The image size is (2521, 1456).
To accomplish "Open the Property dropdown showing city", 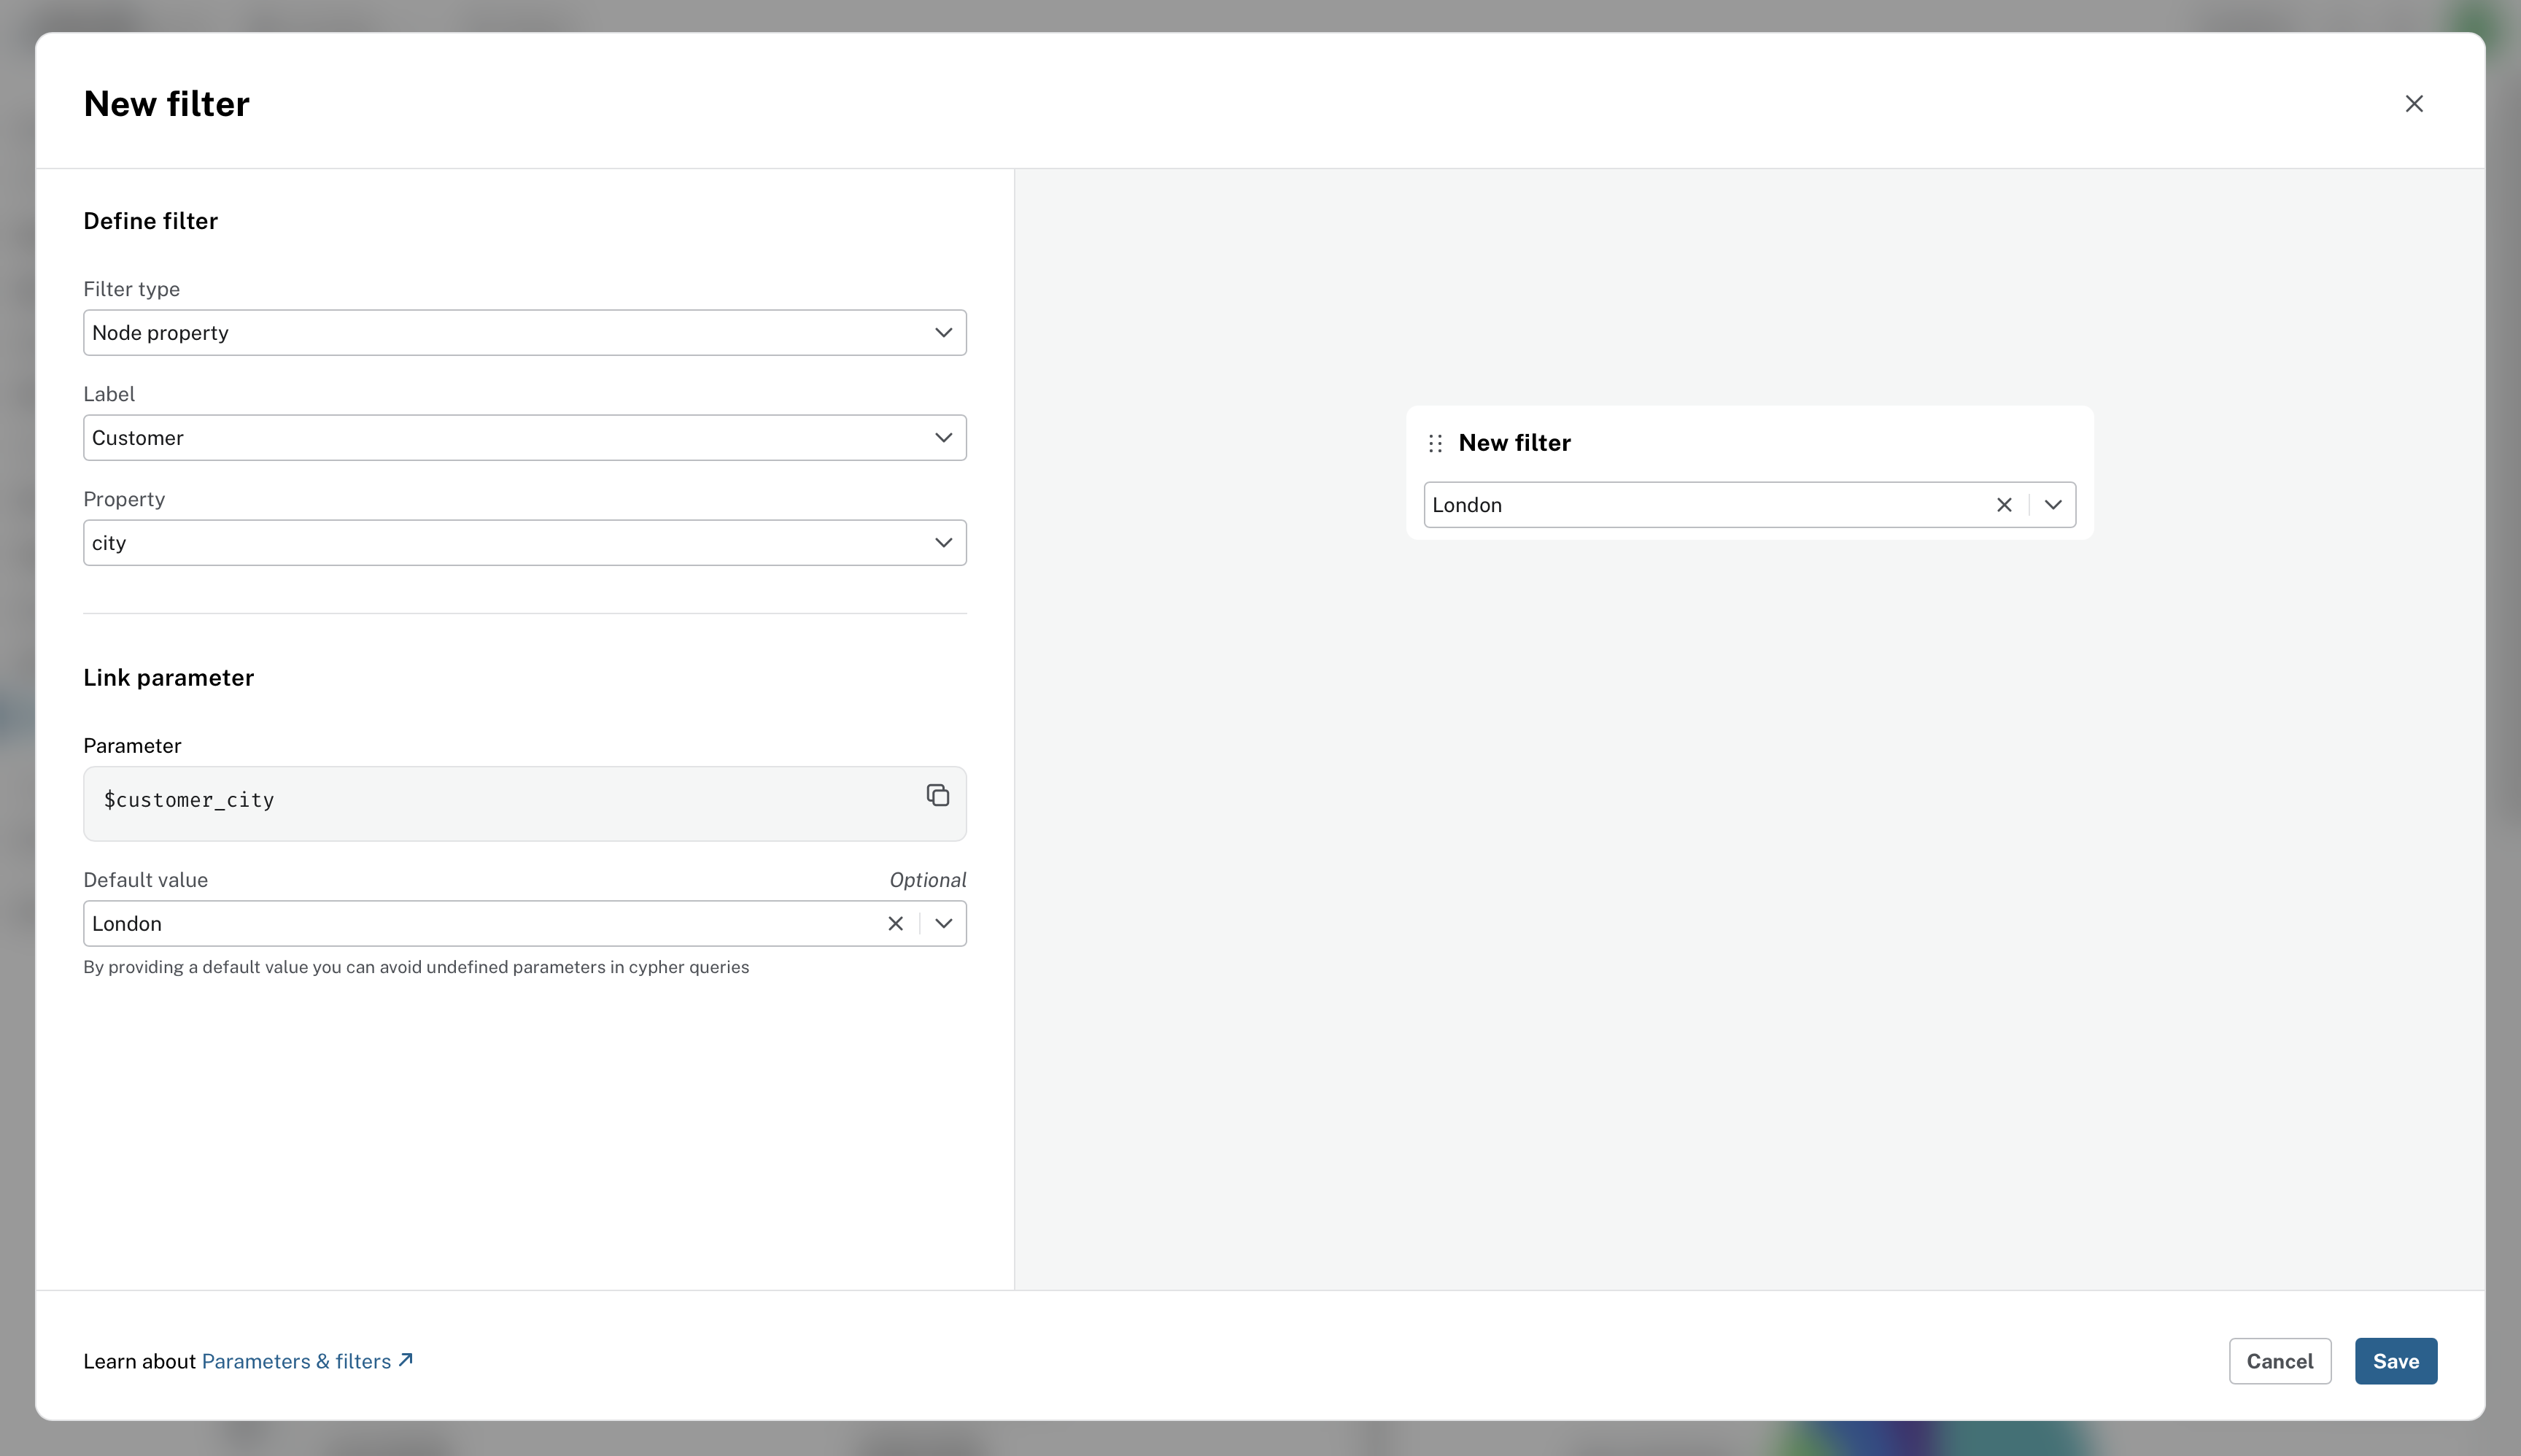I will pyautogui.click(x=524, y=542).
